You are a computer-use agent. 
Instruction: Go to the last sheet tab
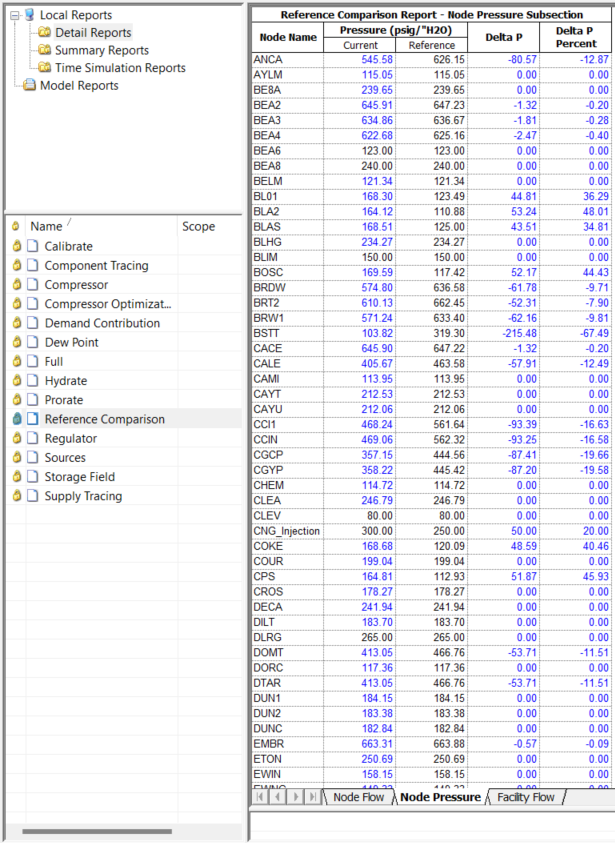pos(312,797)
